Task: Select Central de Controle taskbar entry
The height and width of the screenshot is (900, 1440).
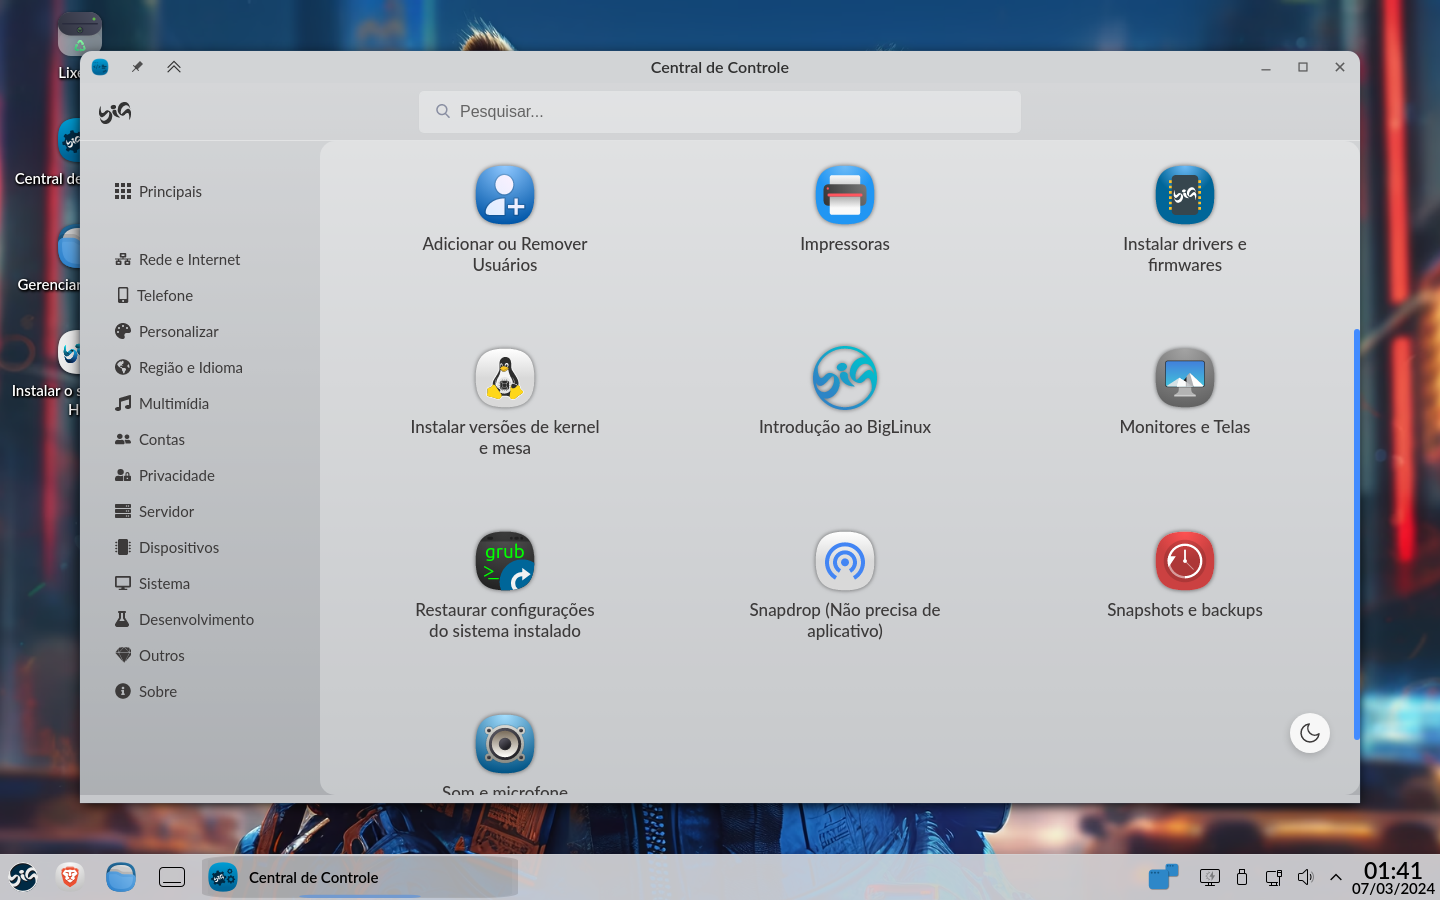Action: point(360,877)
